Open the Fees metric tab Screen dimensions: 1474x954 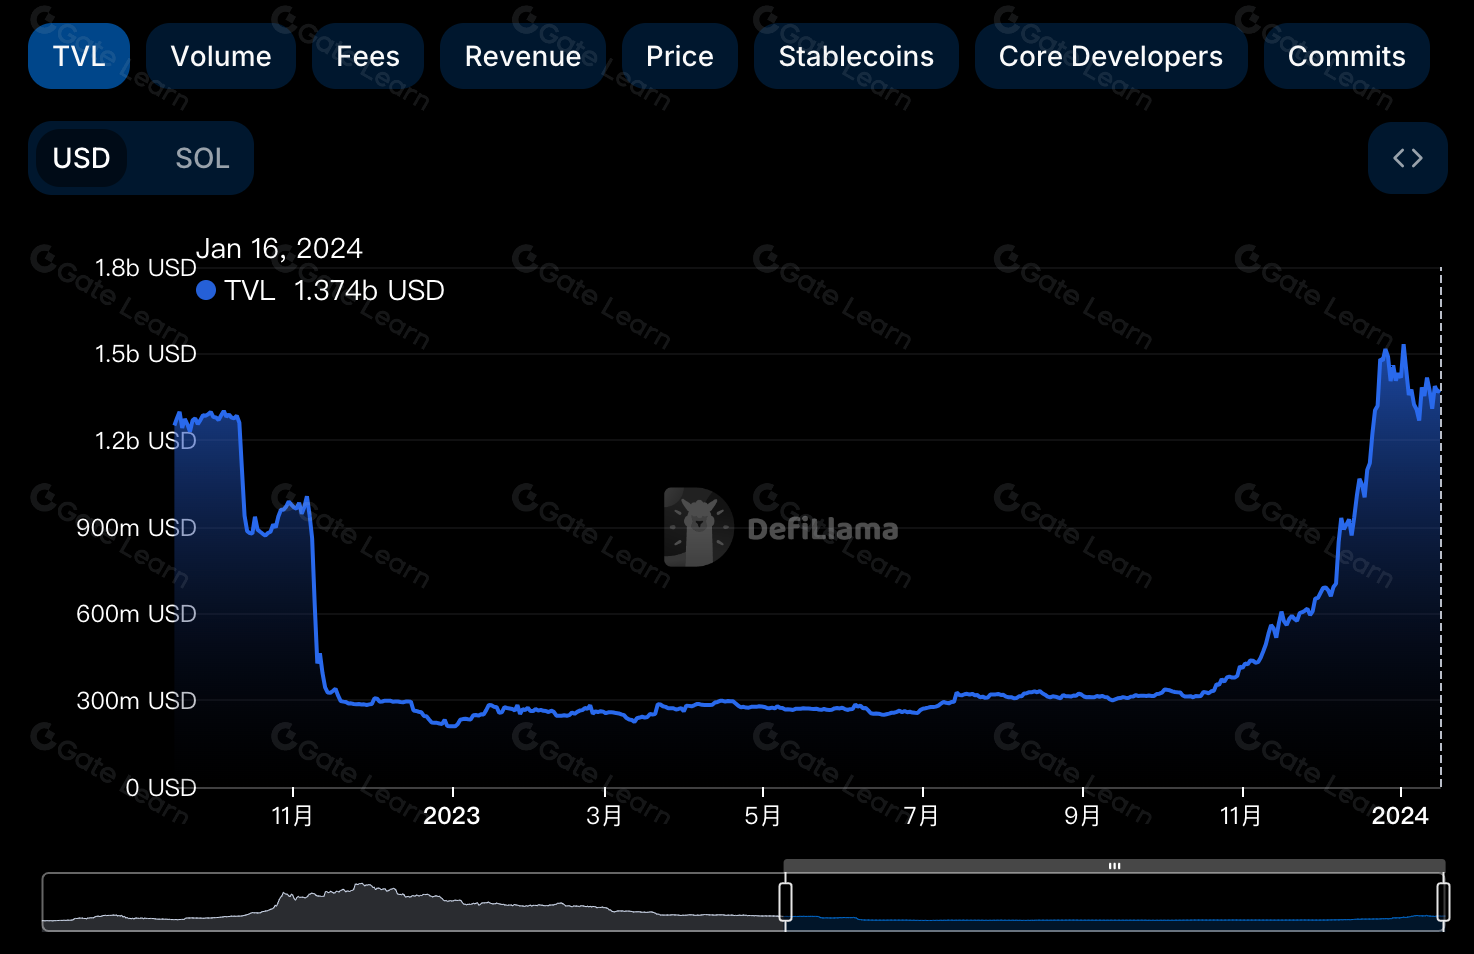coord(368,56)
